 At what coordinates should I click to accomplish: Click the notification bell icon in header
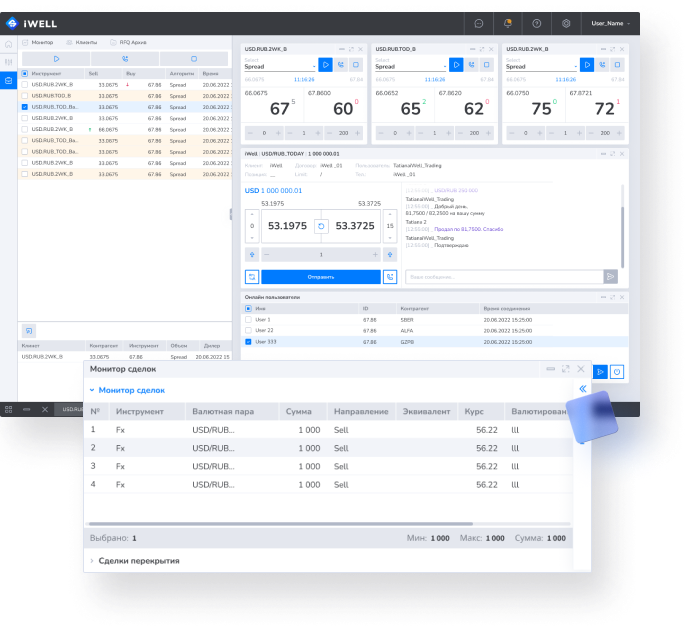508,23
